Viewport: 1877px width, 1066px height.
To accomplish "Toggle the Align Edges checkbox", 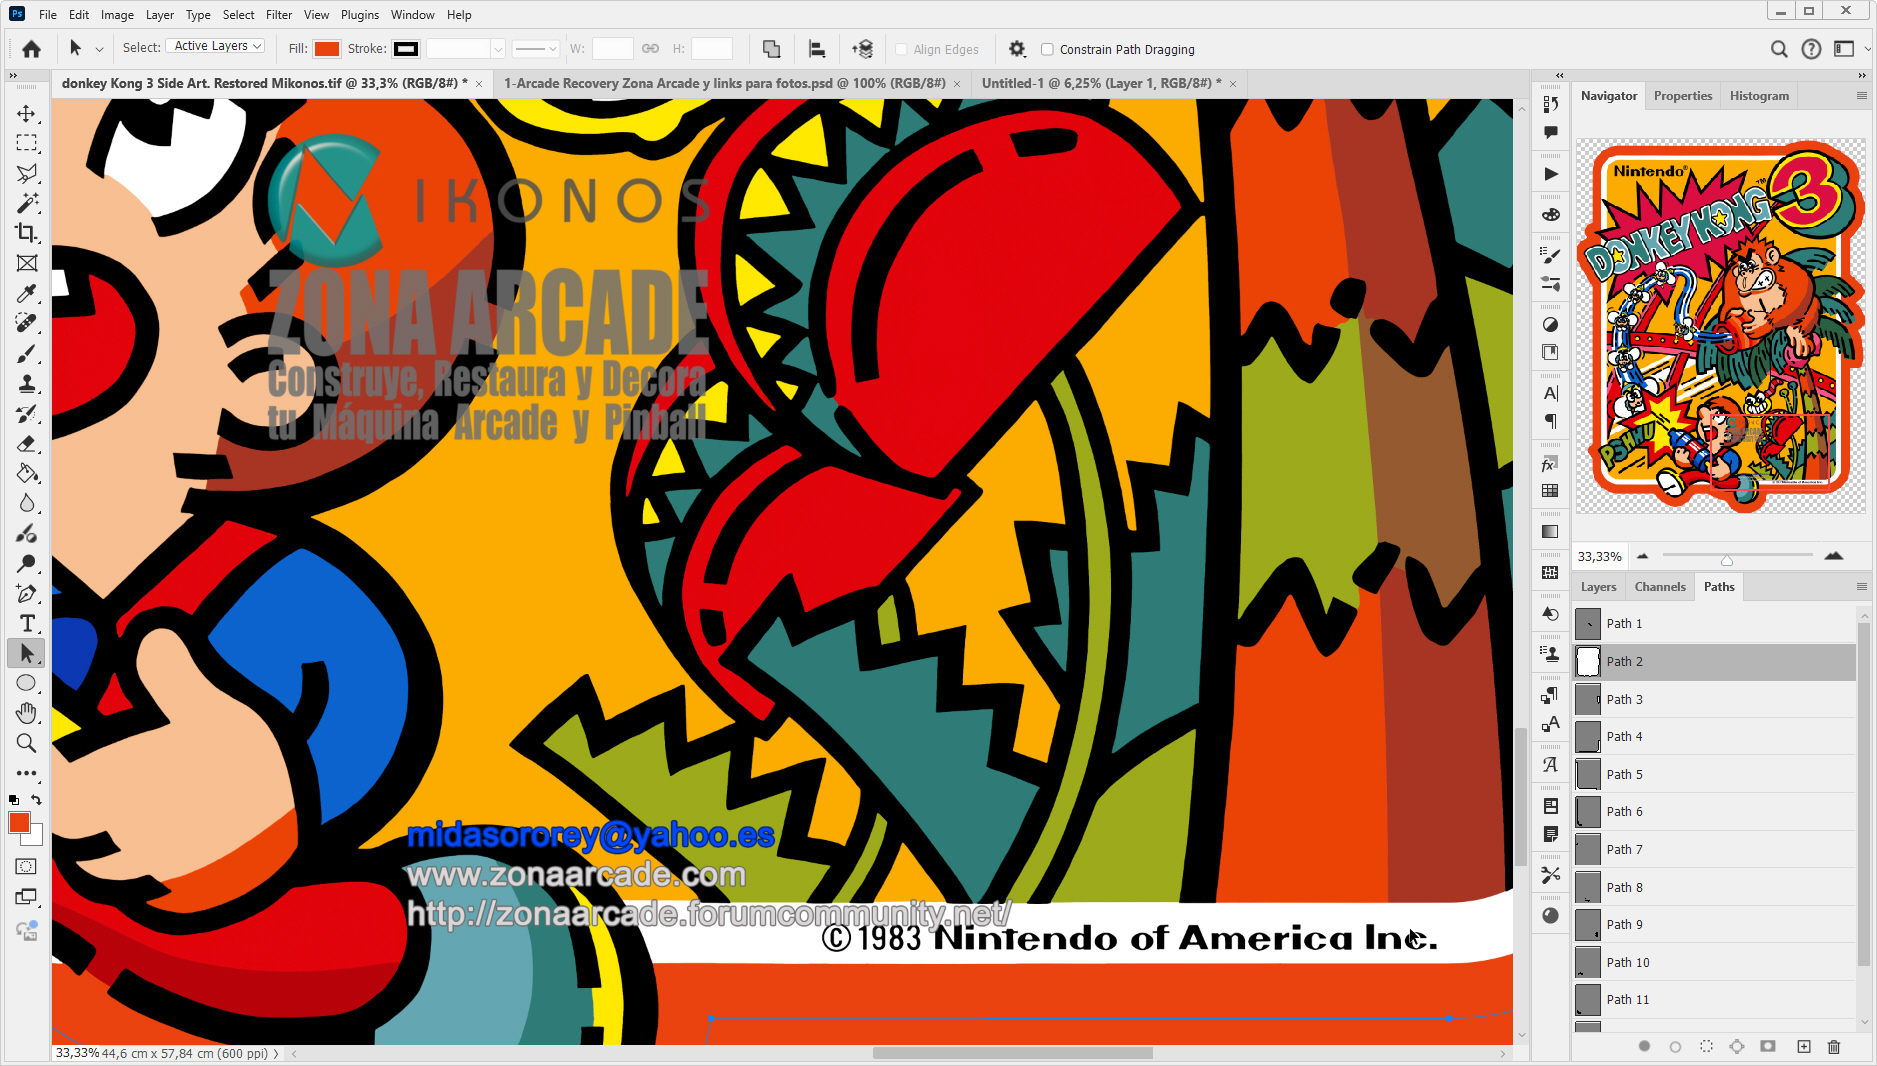I will coord(900,49).
